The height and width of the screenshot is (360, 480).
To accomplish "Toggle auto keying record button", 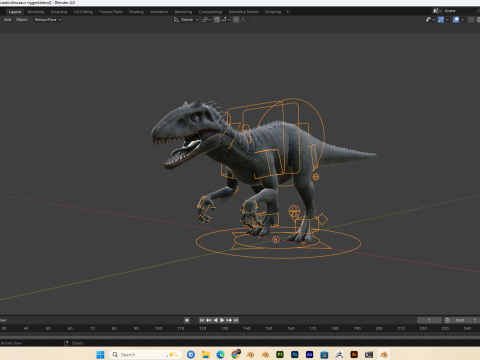I will coord(187,320).
